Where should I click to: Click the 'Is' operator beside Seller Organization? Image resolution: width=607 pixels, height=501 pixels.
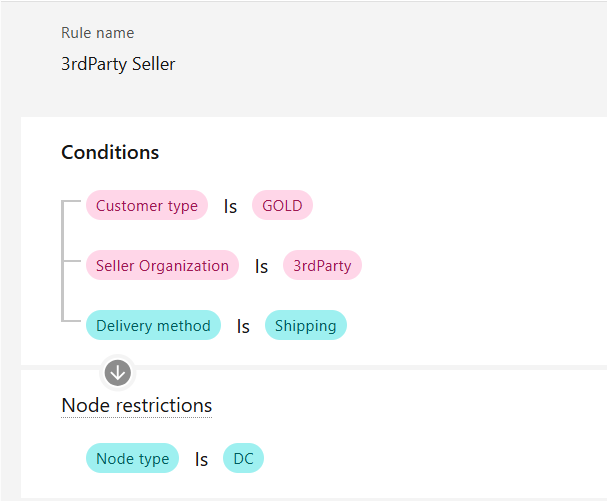(x=261, y=267)
